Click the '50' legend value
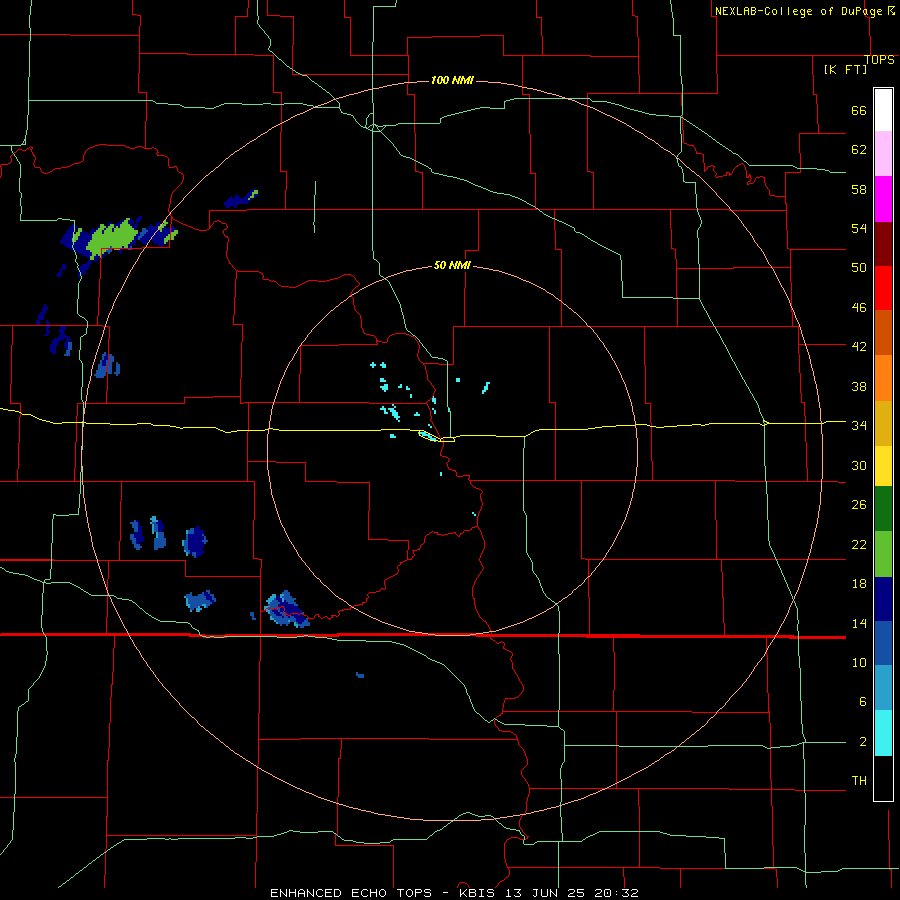Screen dimensions: 900x900 (x=859, y=267)
